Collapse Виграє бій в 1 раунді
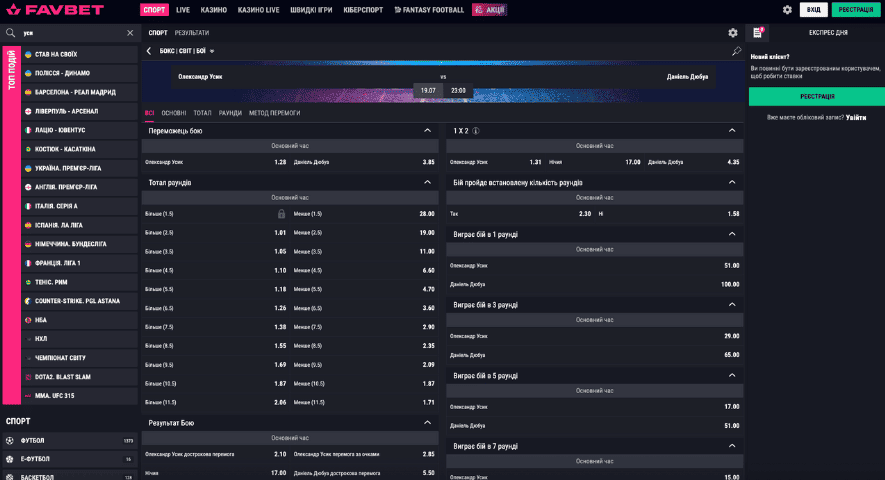The image size is (885, 480). pos(732,234)
